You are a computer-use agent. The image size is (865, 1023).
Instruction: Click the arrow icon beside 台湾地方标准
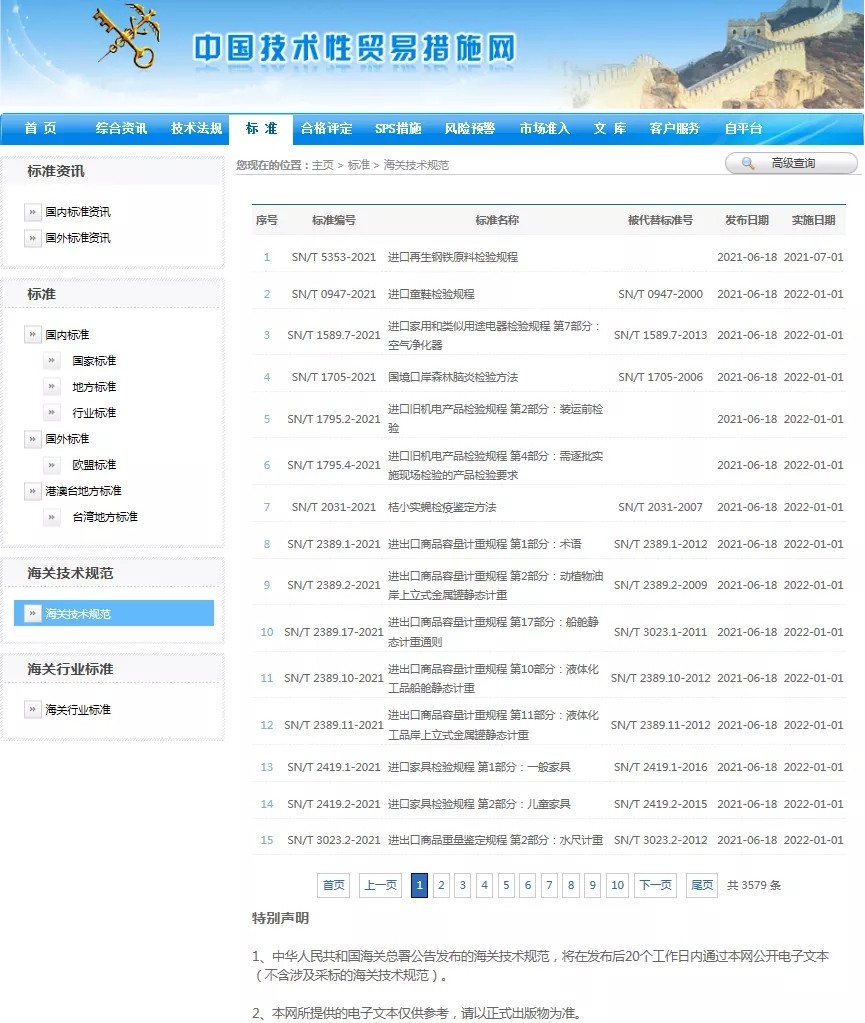pos(51,517)
